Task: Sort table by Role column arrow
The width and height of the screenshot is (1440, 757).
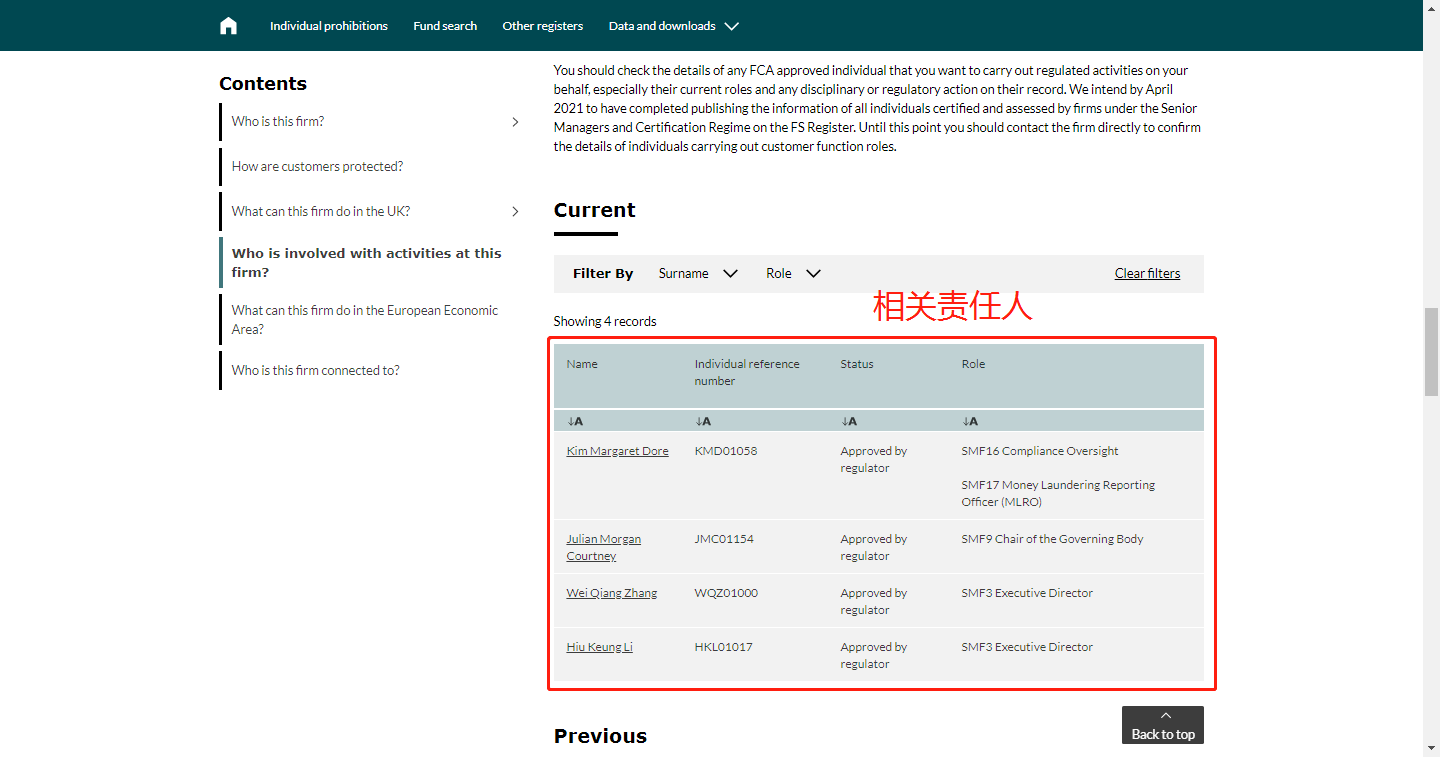Action: (x=970, y=421)
